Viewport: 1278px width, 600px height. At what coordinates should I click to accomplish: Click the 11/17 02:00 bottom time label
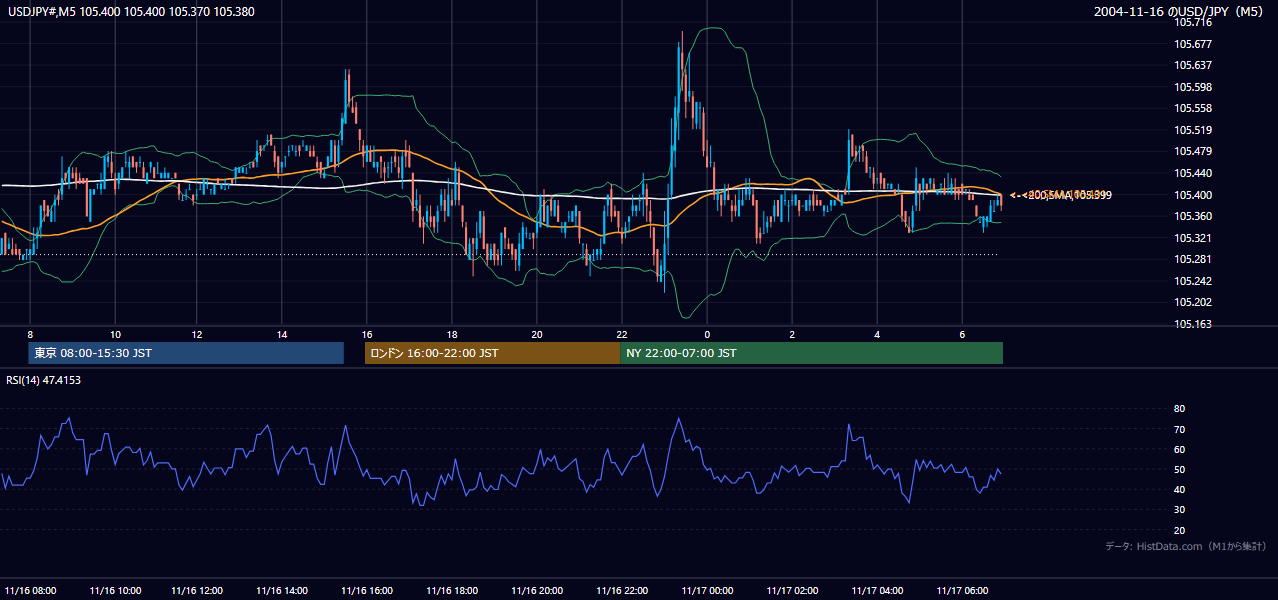point(792,590)
